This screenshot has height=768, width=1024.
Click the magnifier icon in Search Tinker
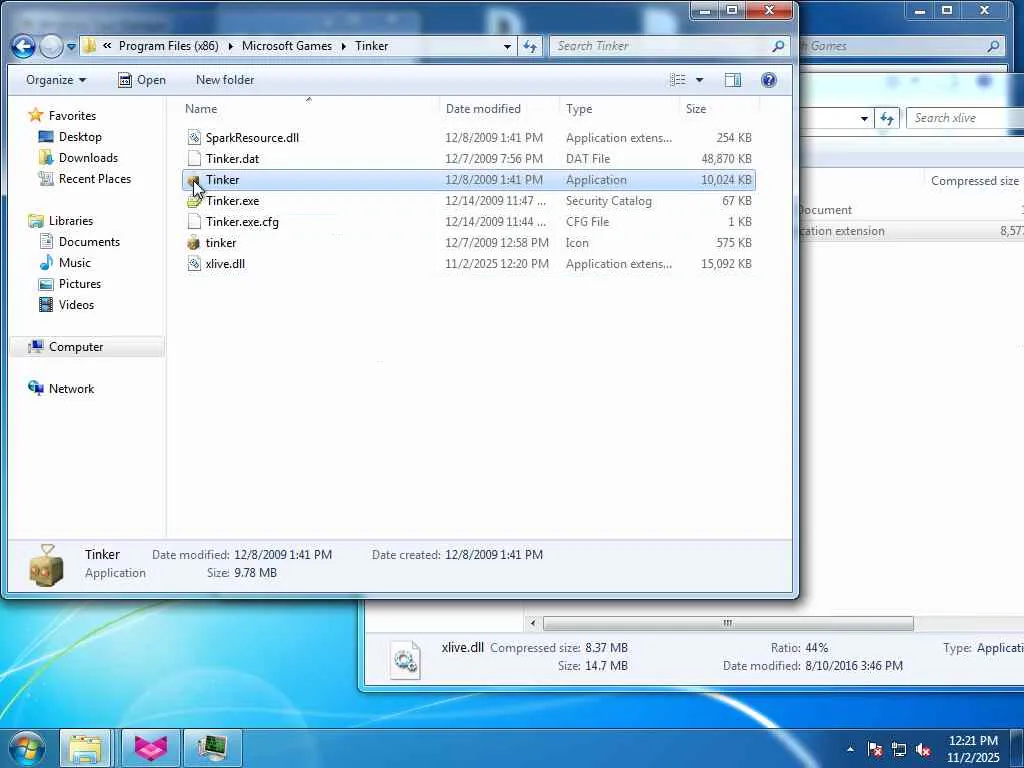pos(778,46)
